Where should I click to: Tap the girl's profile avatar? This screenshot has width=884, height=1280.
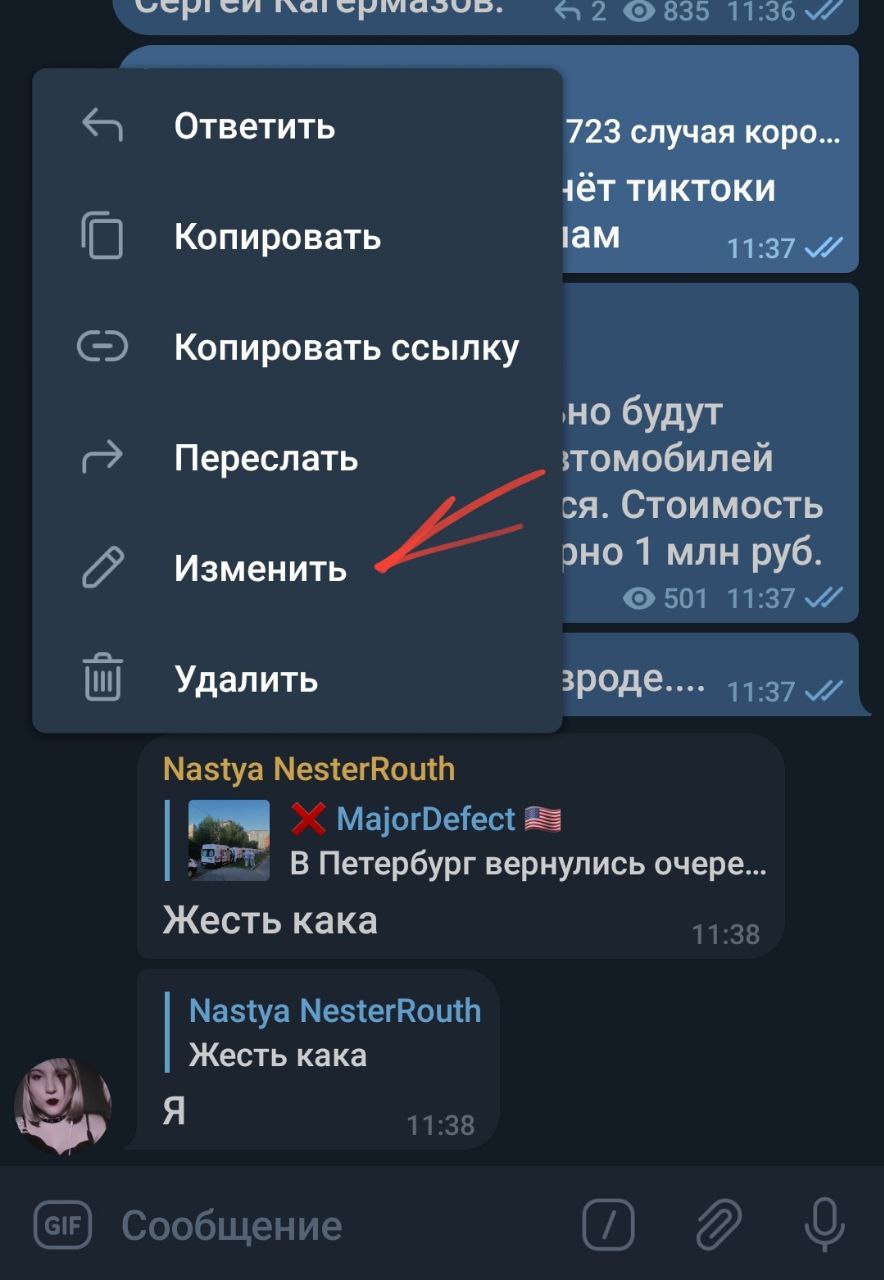click(63, 1107)
